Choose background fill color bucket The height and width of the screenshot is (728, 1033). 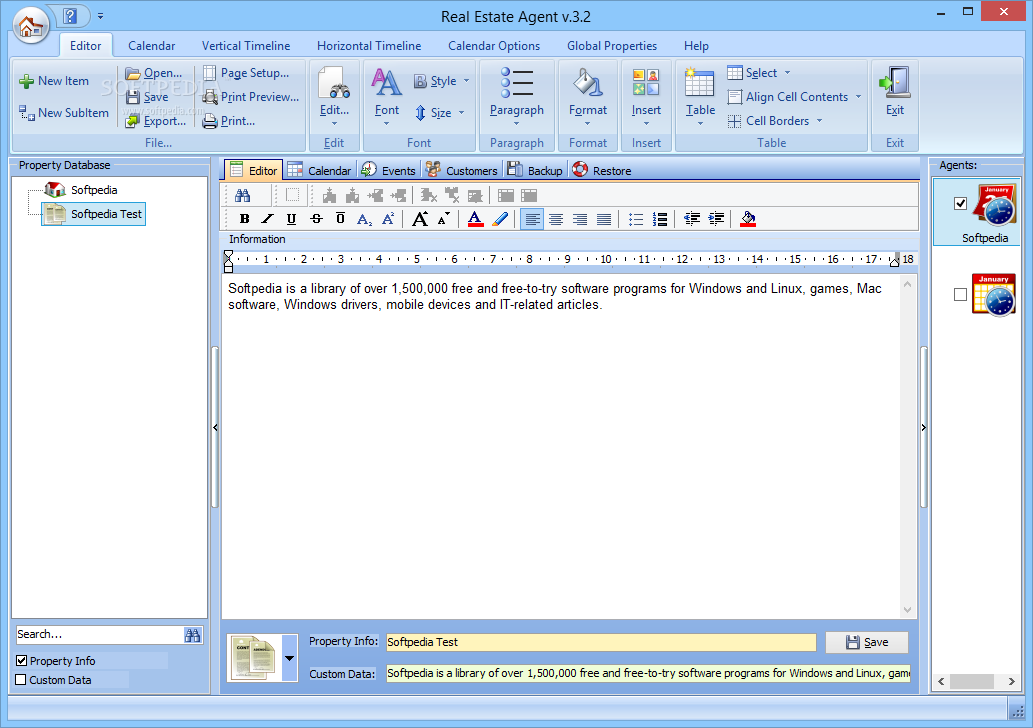tap(748, 219)
